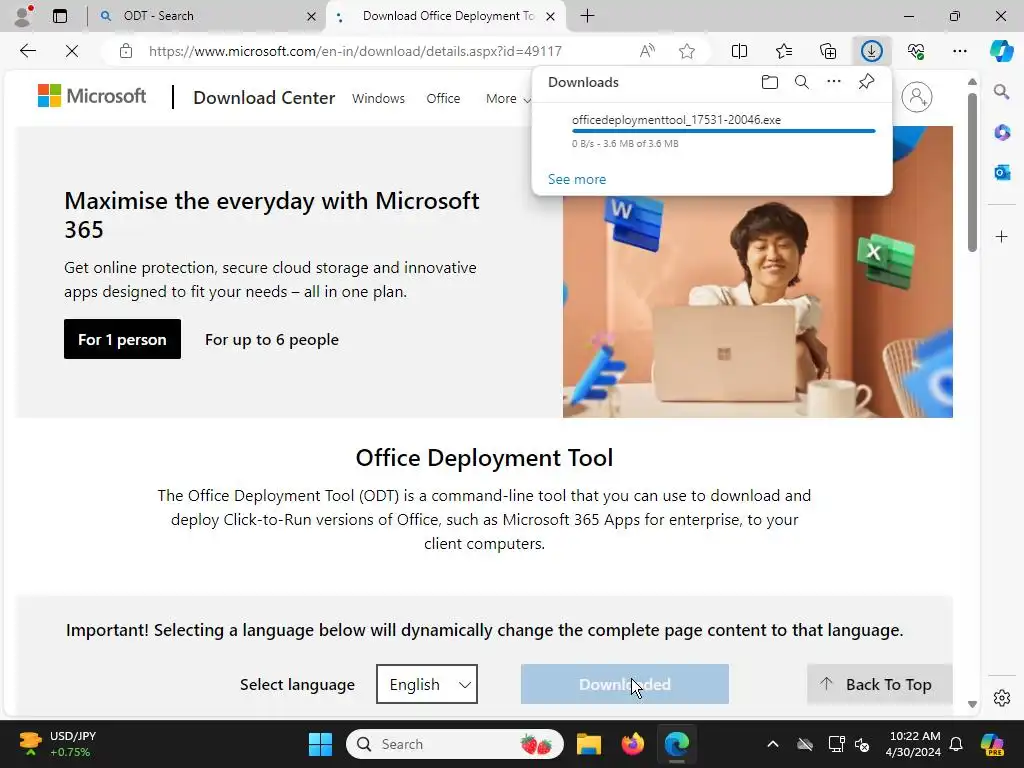Switch to the ODT - Search tab
Screen dimensions: 1024x768
[x=204, y=16]
